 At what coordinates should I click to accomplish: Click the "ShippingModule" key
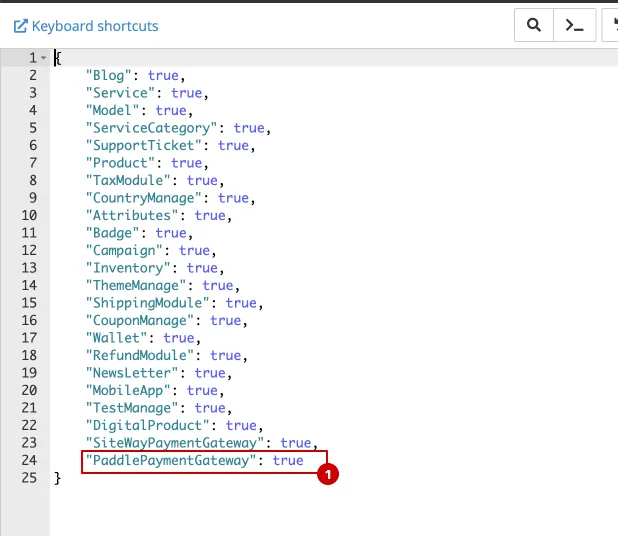tap(148, 303)
